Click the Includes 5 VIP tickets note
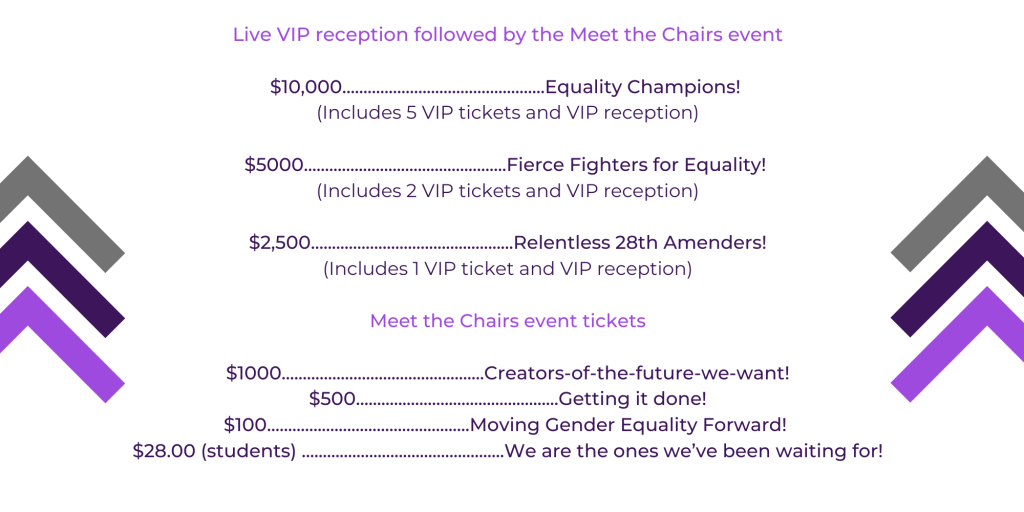The width and height of the screenshot is (1024, 512). pyautogui.click(x=507, y=113)
